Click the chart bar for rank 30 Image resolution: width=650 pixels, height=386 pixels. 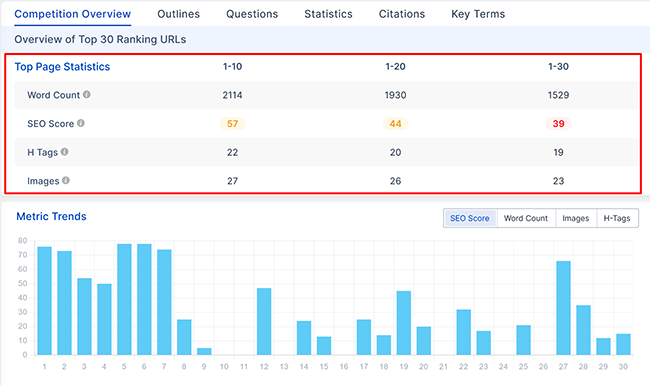(x=623, y=344)
